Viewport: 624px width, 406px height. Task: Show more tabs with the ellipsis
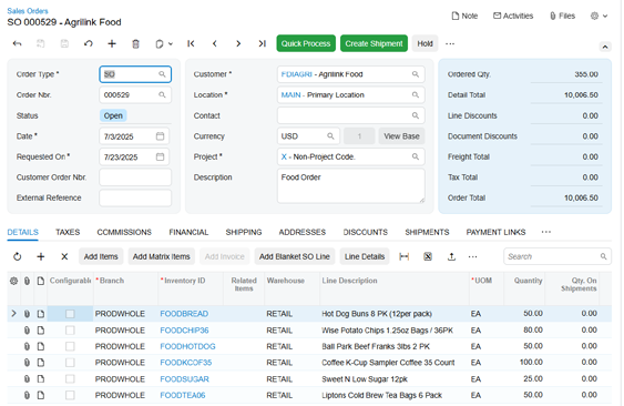pos(546,232)
